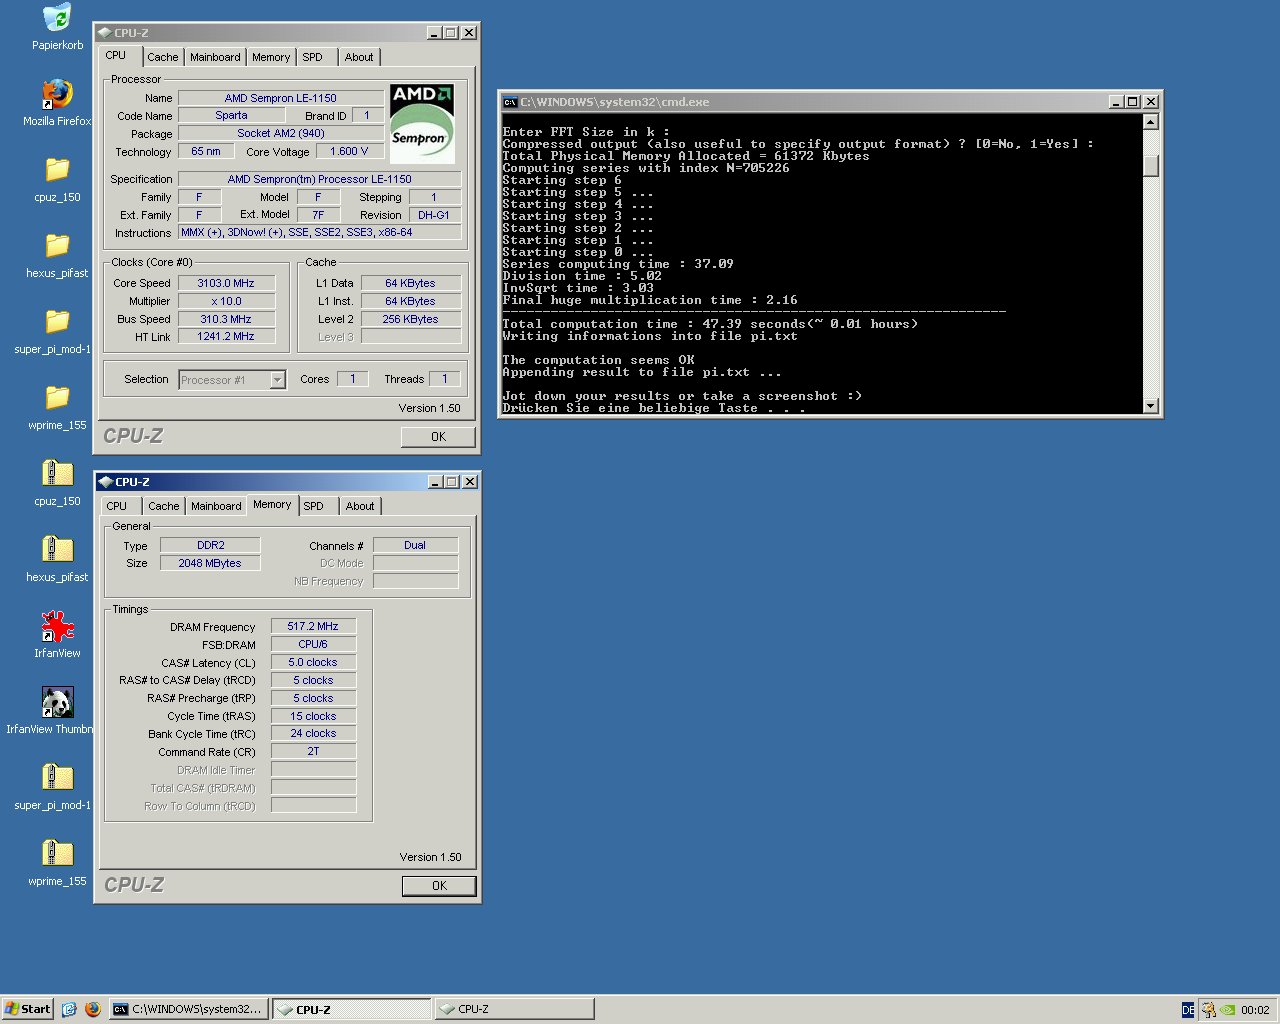Open Cache tab in lower CPU-Z window
1280x1024 pixels.
[164, 507]
